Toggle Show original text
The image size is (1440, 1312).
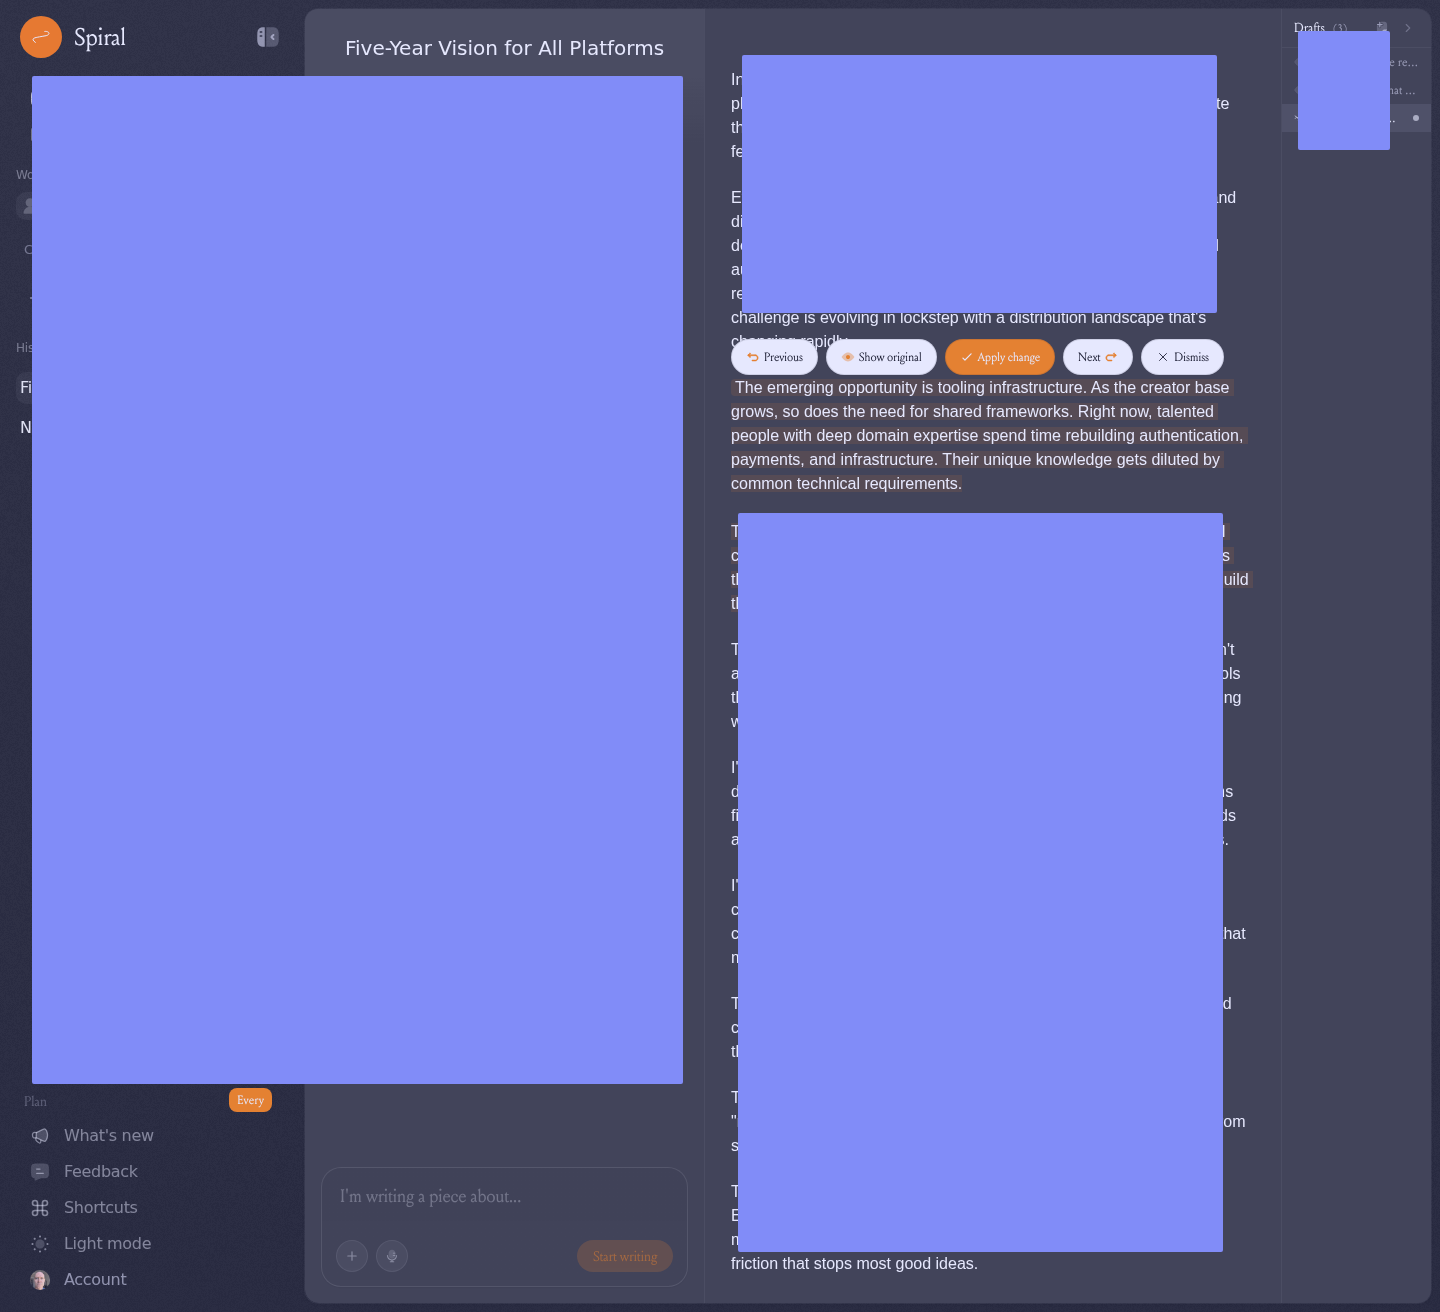(x=881, y=357)
